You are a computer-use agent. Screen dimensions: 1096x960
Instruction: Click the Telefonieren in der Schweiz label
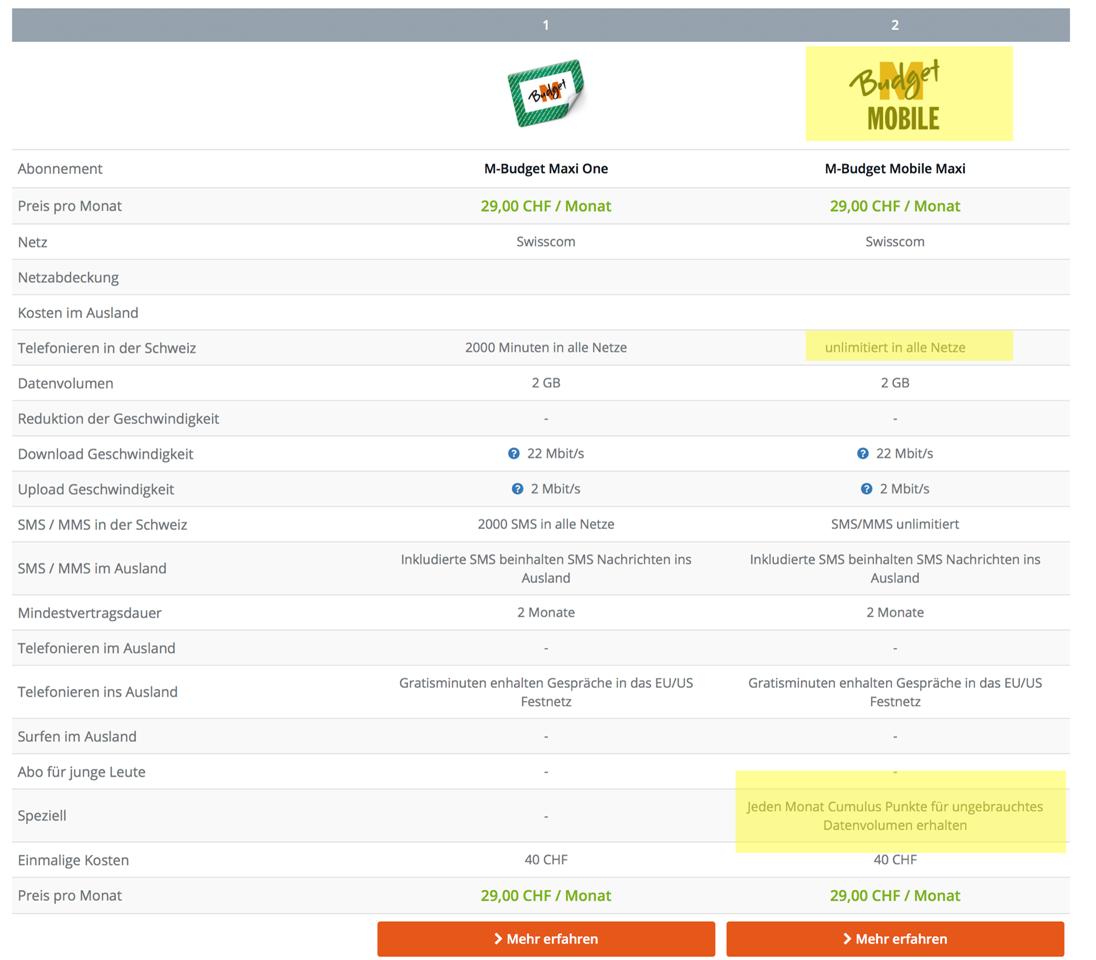[107, 348]
